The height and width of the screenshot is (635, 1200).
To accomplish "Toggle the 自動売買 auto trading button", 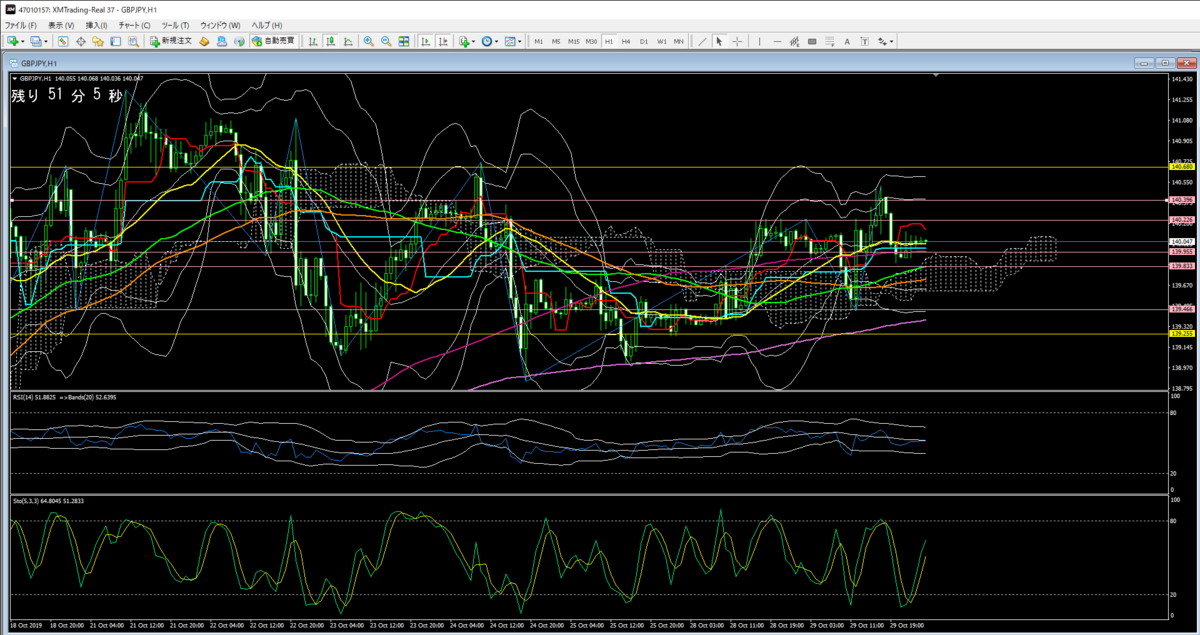I will click(273, 41).
